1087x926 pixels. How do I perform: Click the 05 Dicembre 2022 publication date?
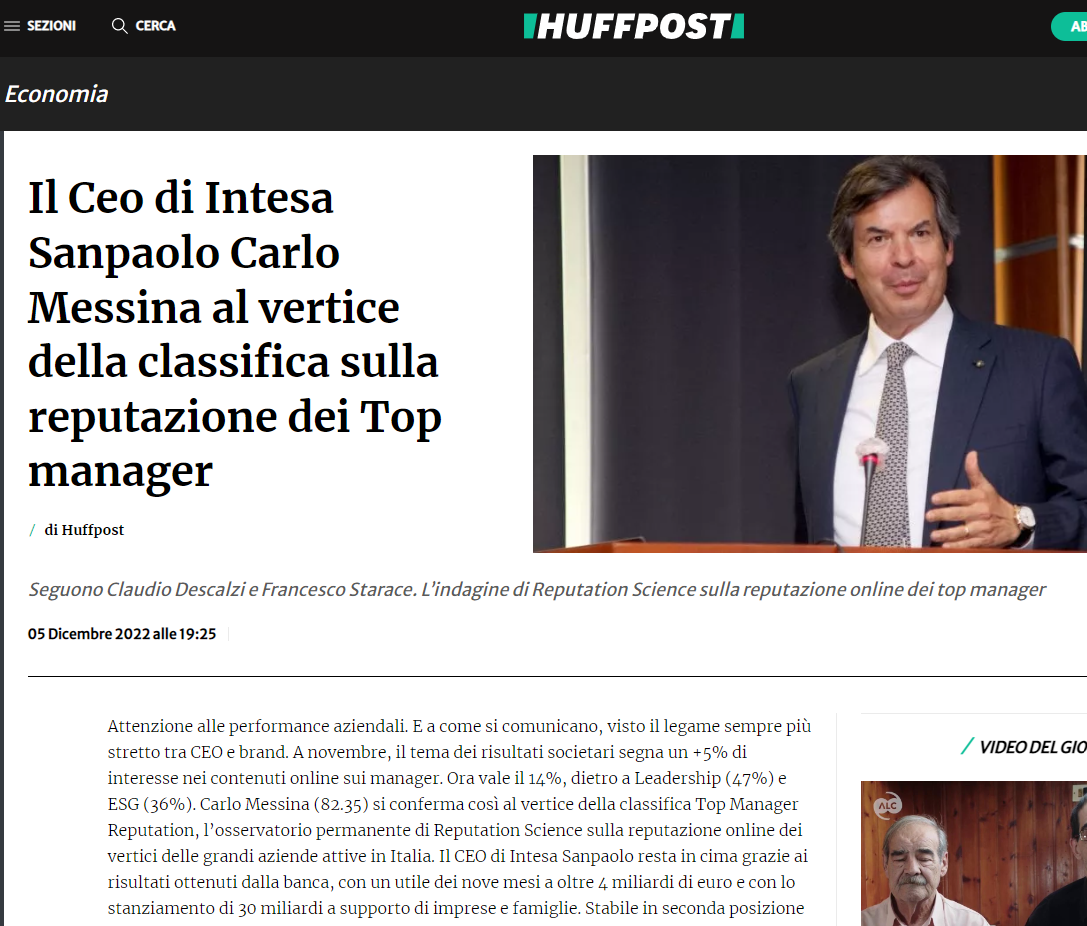[x=122, y=634]
